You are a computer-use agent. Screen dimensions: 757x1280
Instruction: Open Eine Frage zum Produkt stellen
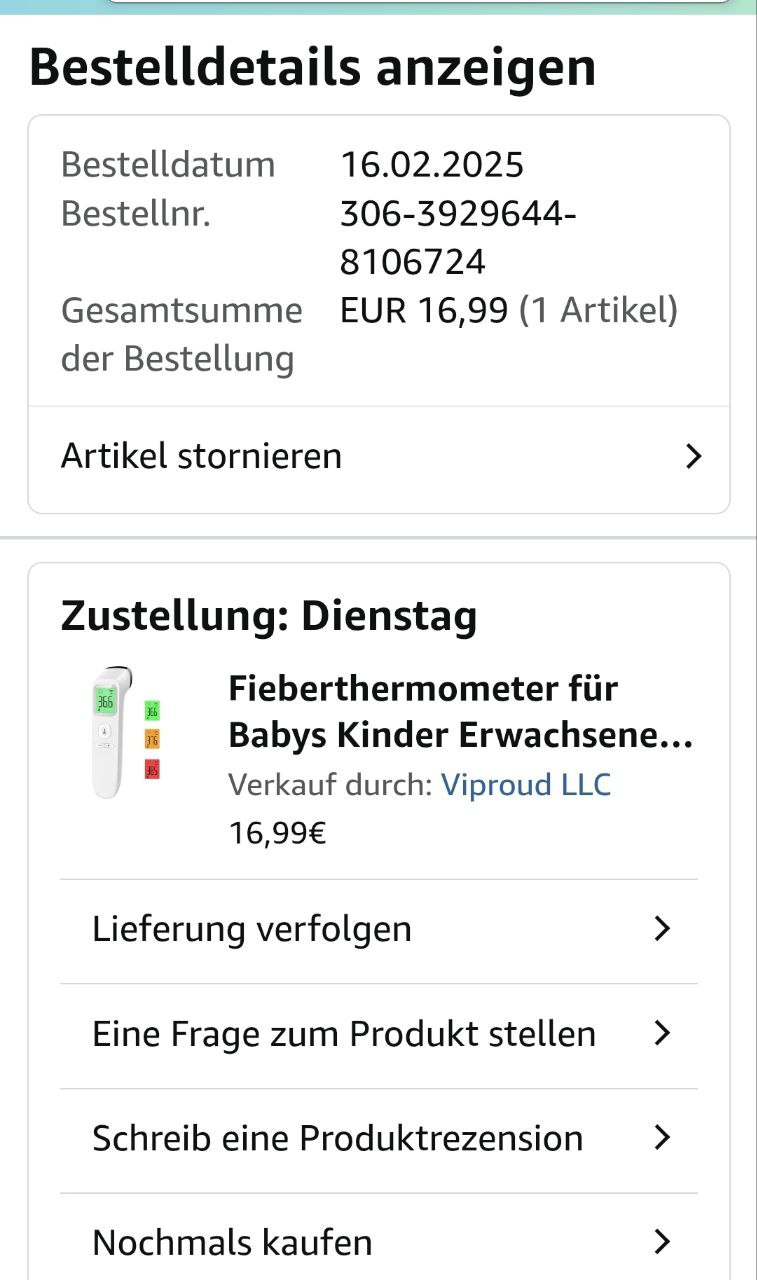(344, 1033)
